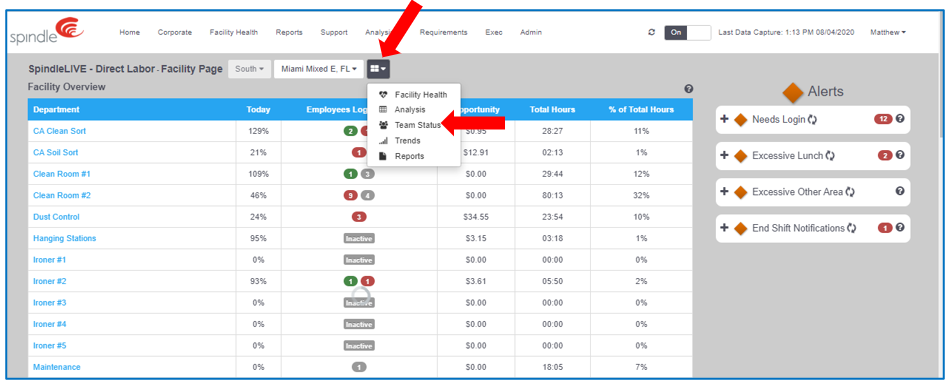Viewport: 951px width, 387px height.
Task: Click the Needs Login count badge 12
Action: 883,119
